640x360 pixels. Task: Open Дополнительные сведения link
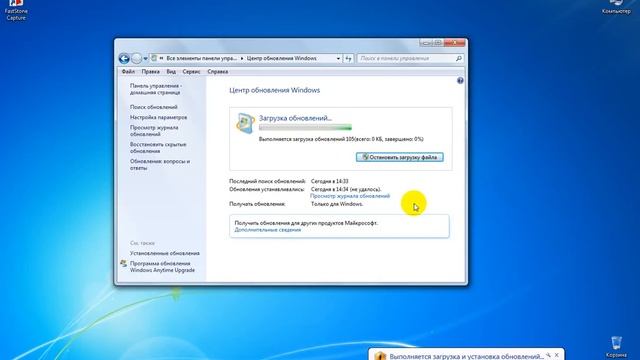[x=267, y=230]
